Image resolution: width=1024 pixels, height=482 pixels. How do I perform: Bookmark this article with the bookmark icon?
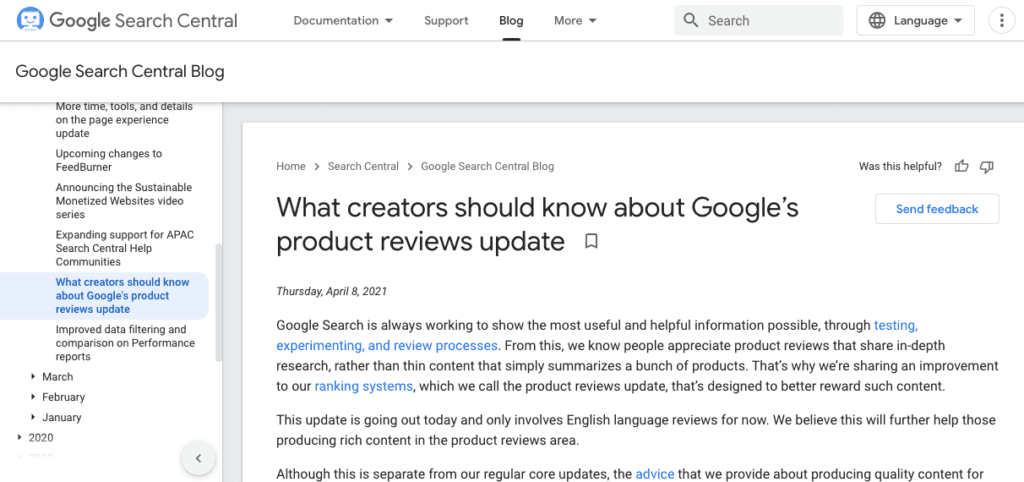pyautogui.click(x=591, y=242)
